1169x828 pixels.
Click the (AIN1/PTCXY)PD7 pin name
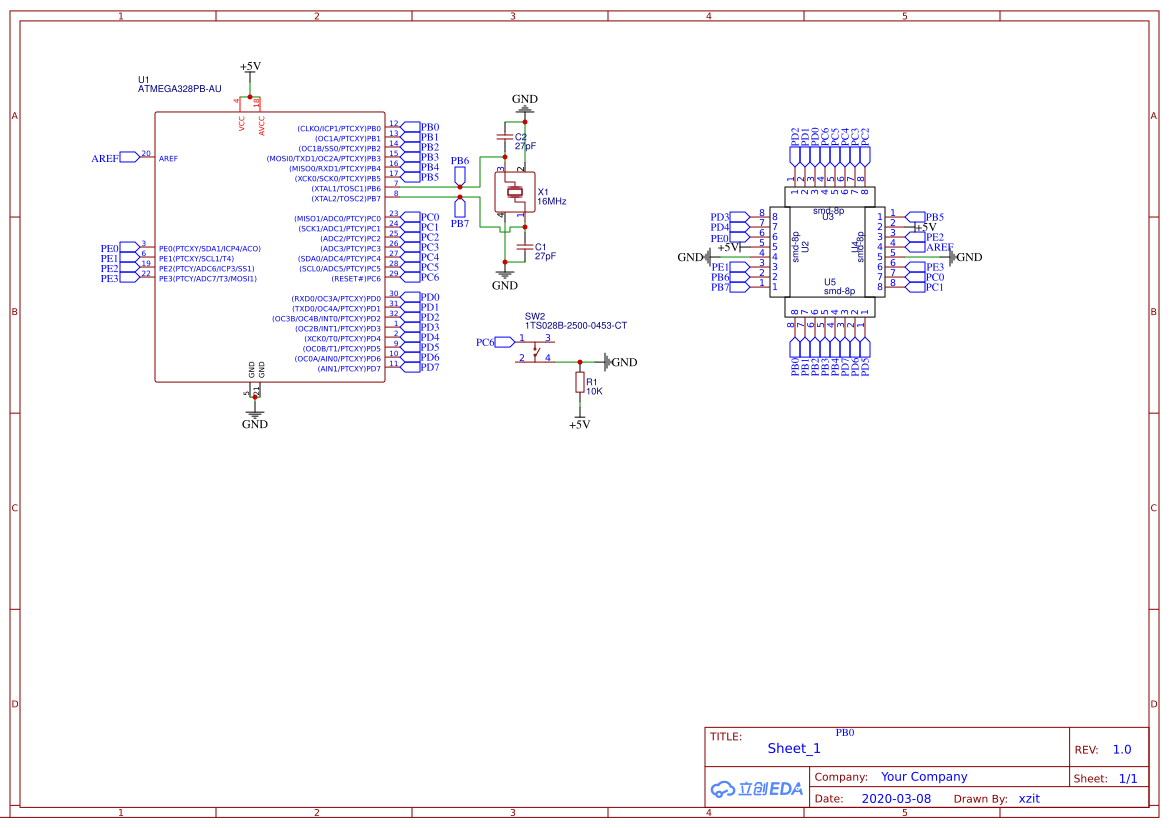pos(349,369)
